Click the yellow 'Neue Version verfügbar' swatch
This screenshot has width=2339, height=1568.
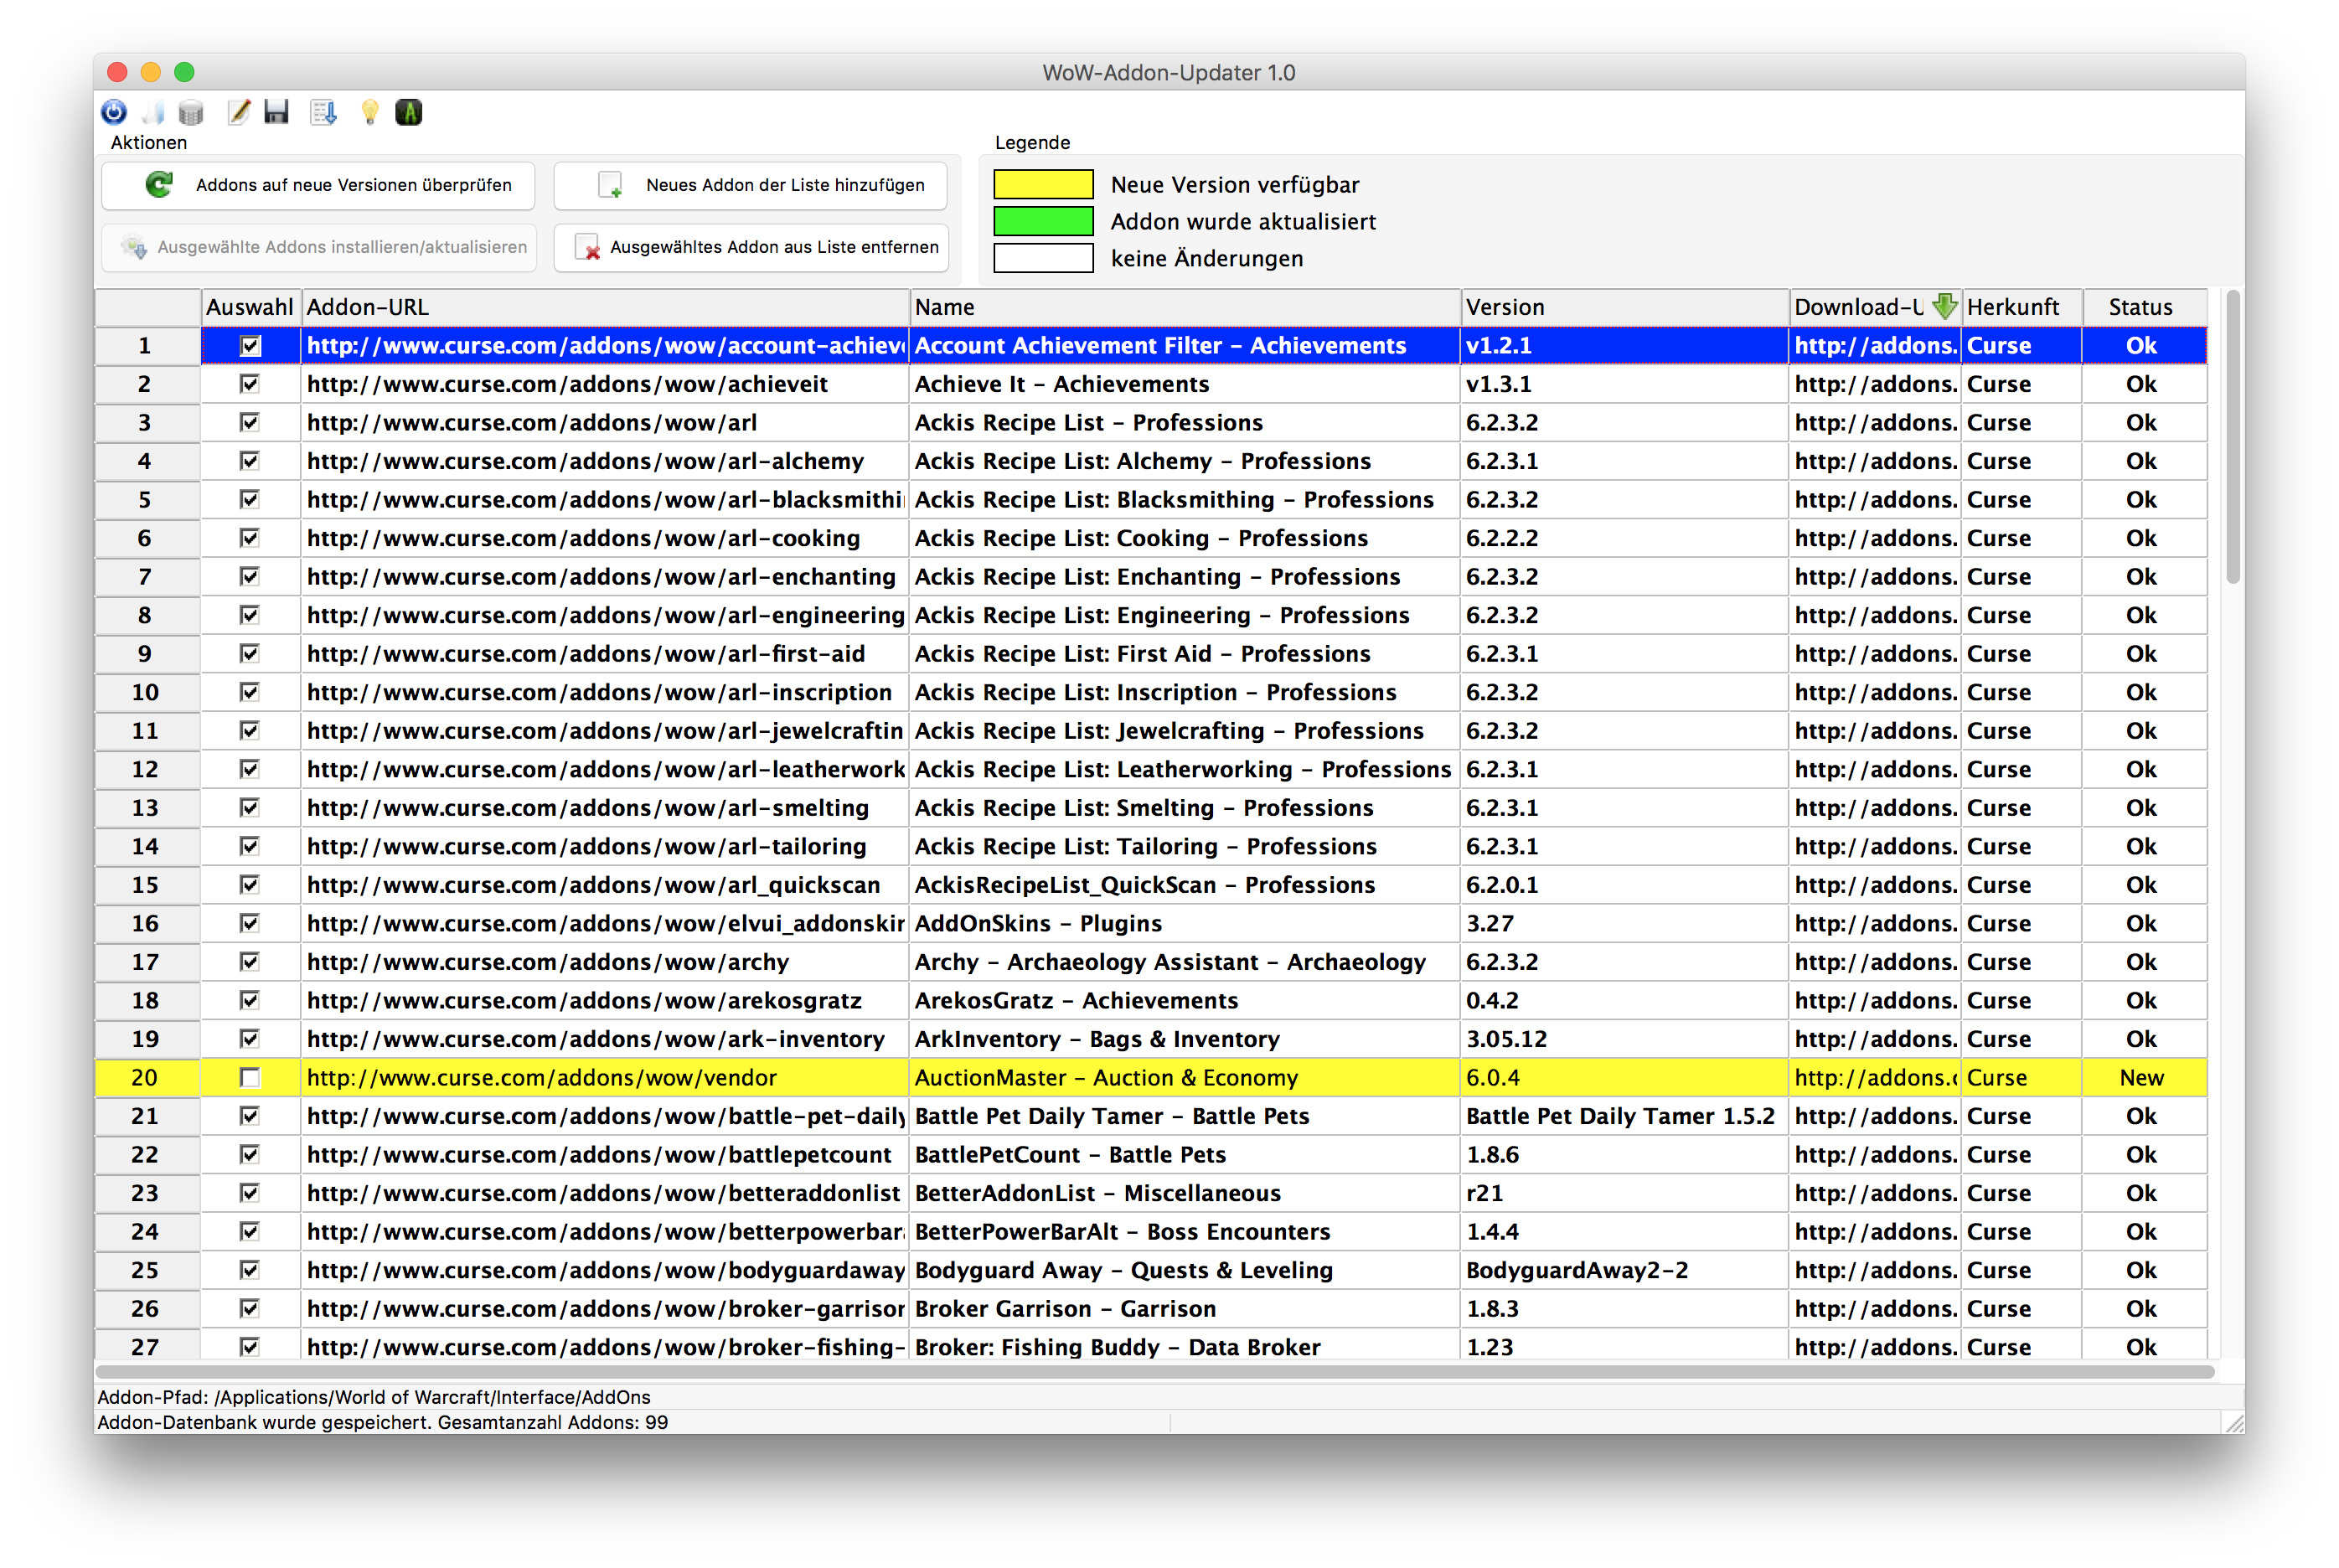1043,185
